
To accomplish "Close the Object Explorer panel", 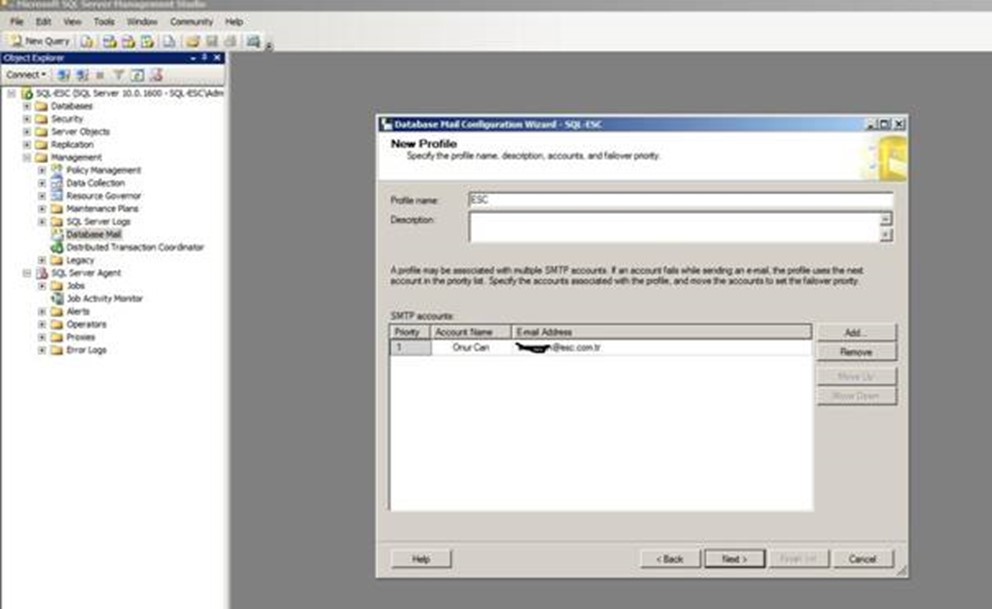I will coord(217,58).
